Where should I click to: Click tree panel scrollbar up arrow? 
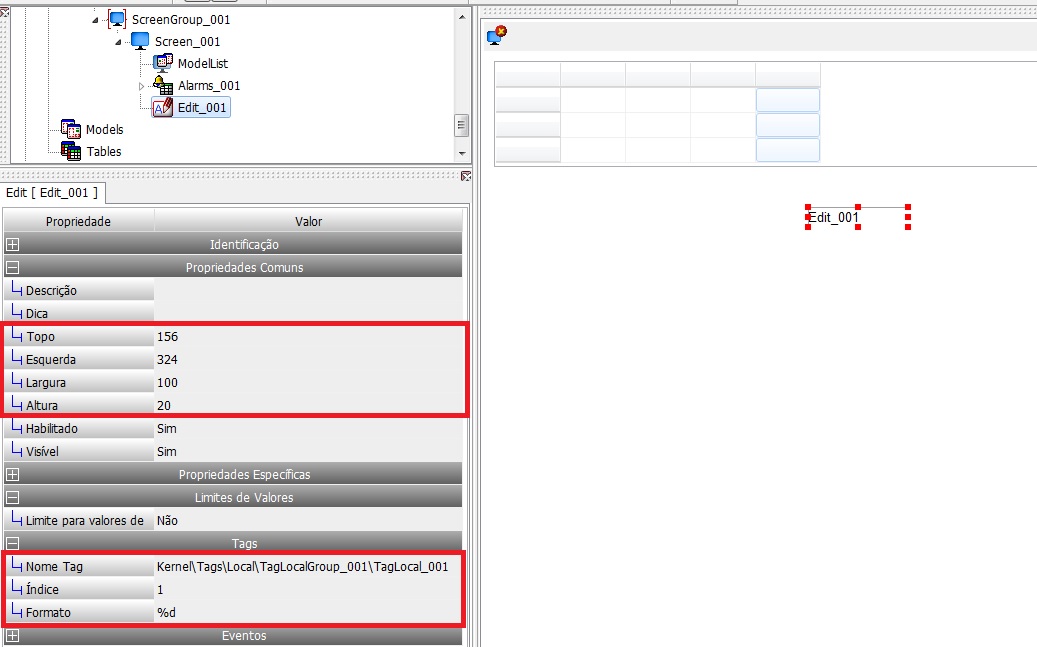point(462,17)
